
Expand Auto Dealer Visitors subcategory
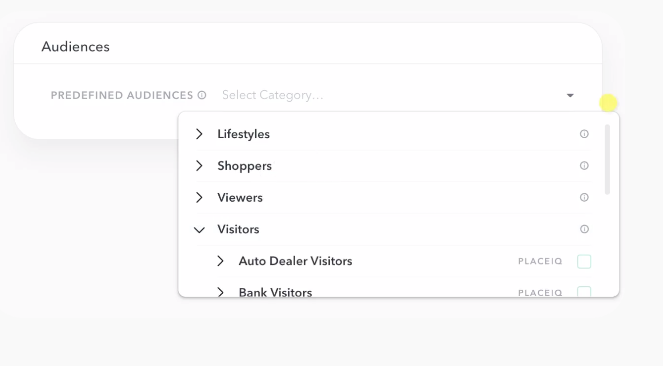[x=220, y=261]
